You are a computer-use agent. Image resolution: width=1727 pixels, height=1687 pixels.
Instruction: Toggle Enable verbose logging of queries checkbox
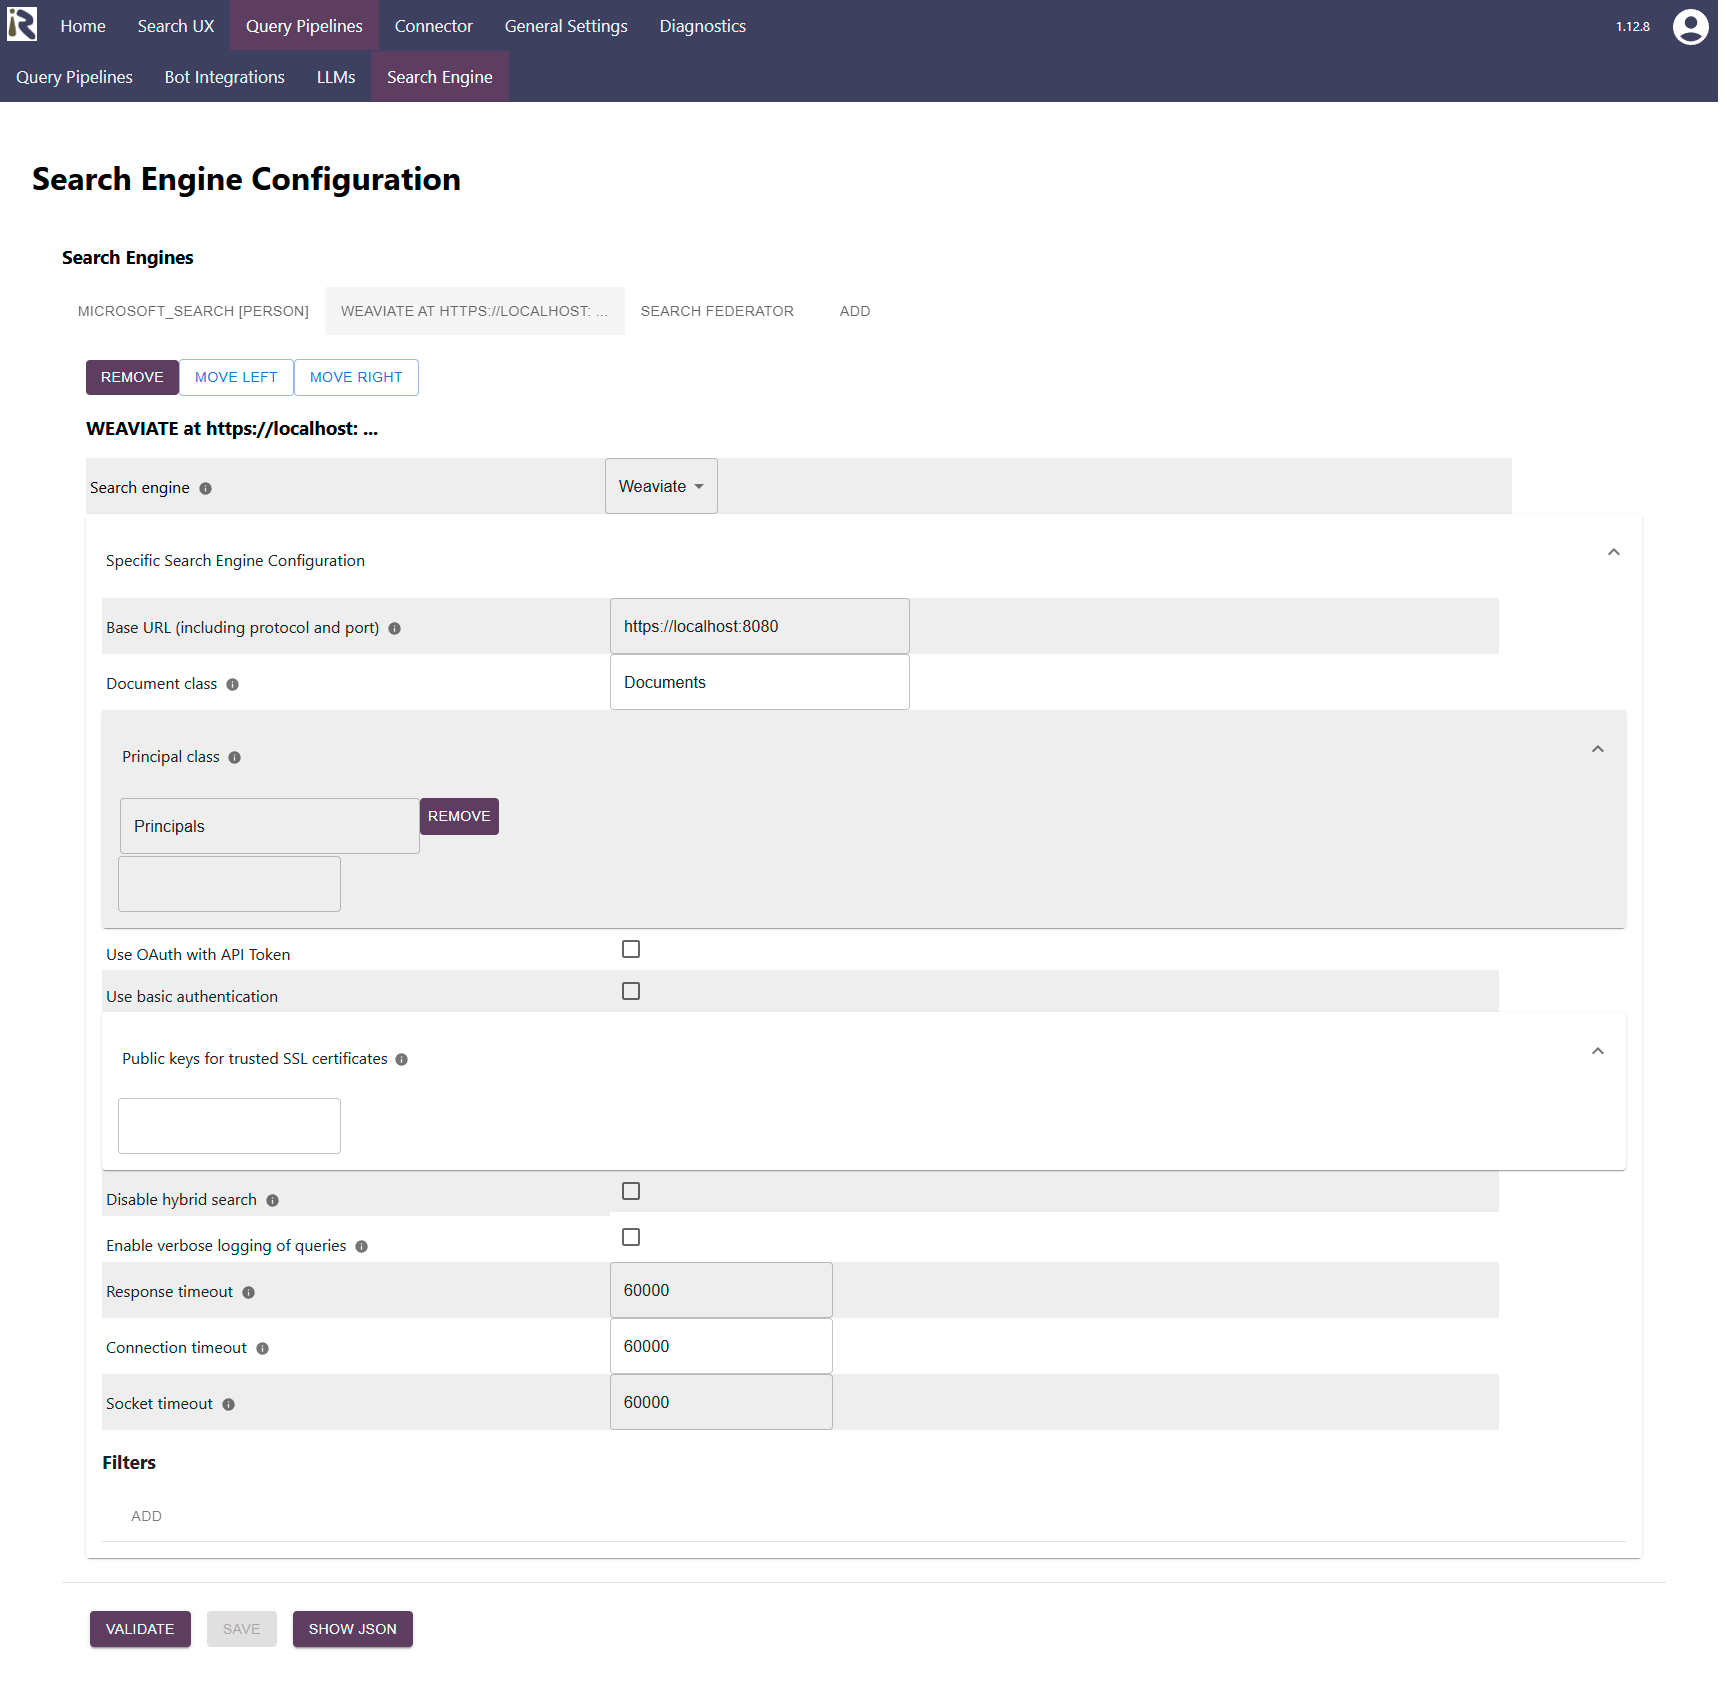(630, 1237)
